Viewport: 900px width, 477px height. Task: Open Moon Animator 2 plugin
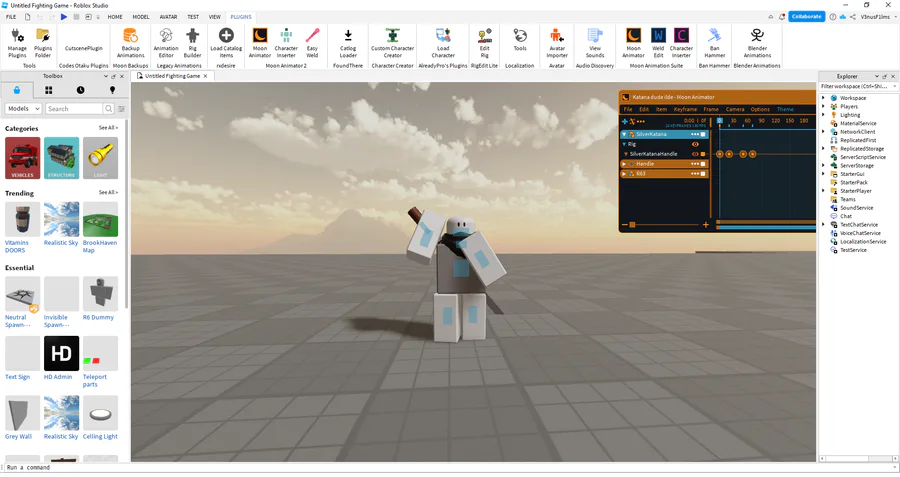pyautogui.click(x=260, y=42)
